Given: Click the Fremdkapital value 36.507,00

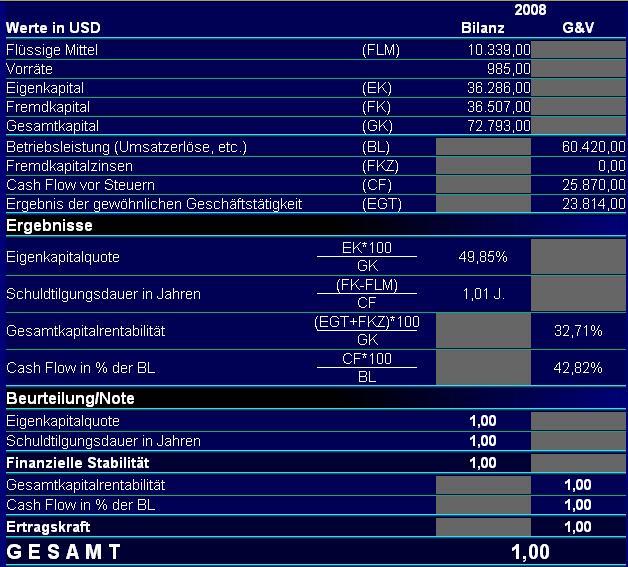Looking at the screenshot, I should (499, 107).
